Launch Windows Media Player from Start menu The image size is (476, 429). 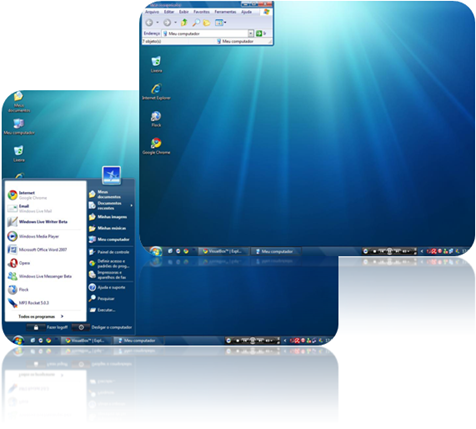33,236
